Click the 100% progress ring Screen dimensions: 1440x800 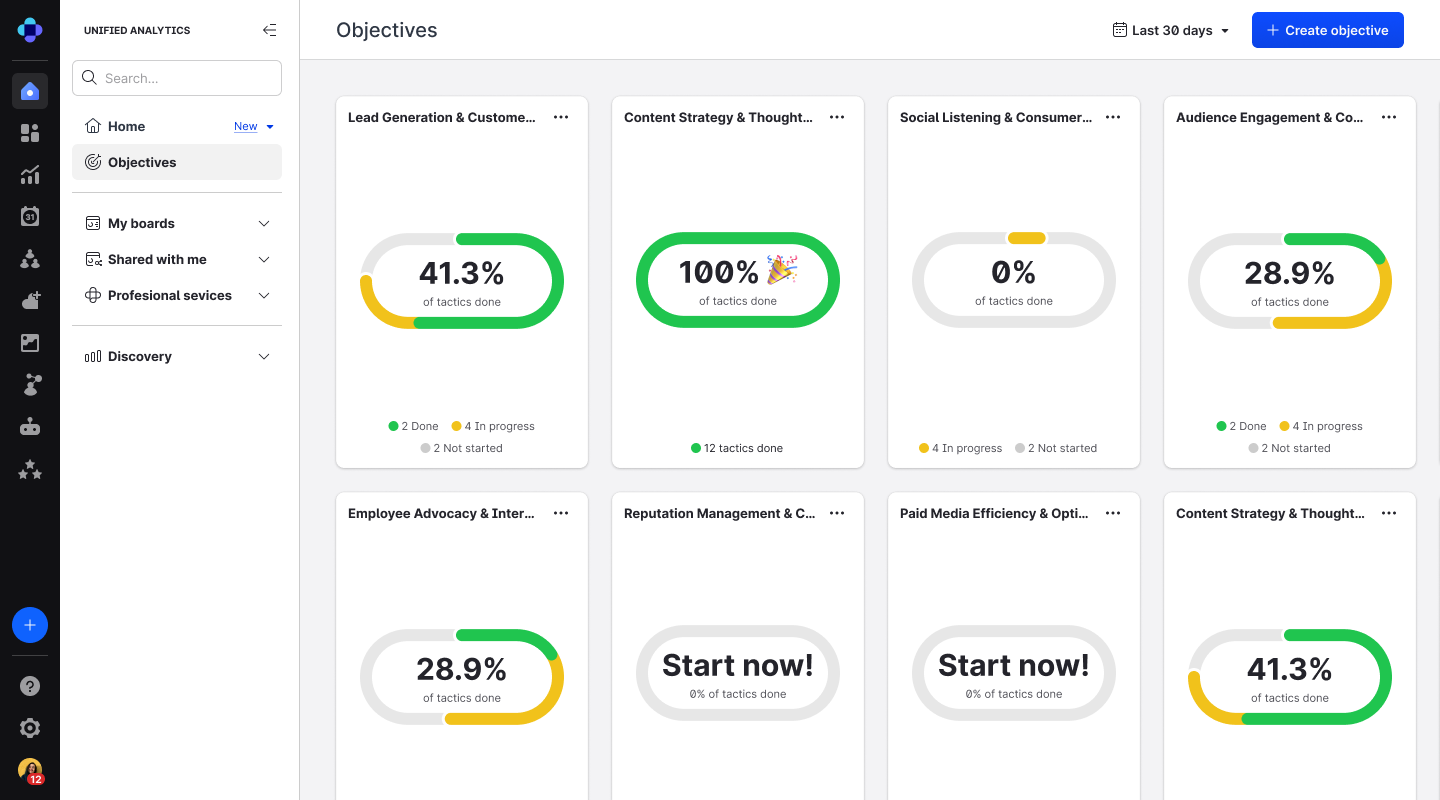738,280
